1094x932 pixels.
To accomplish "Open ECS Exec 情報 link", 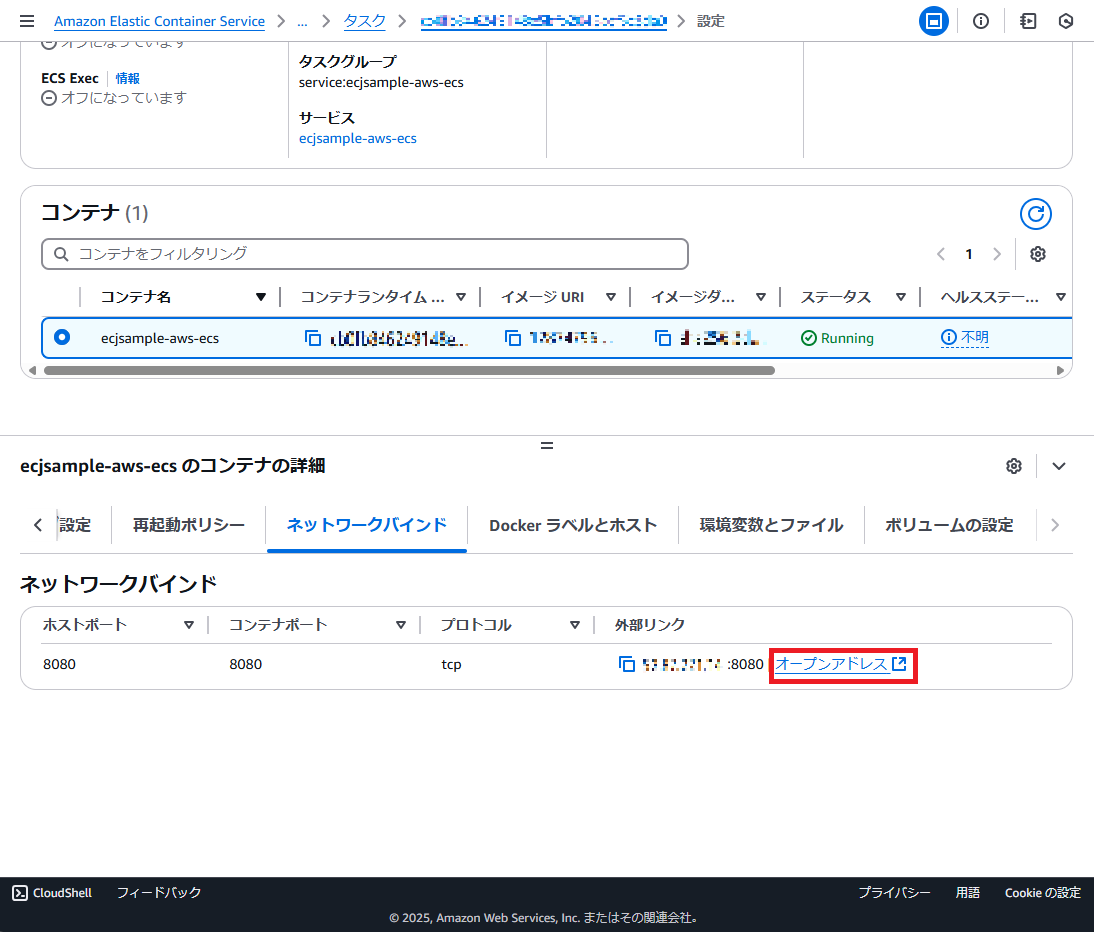I will (x=128, y=78).
